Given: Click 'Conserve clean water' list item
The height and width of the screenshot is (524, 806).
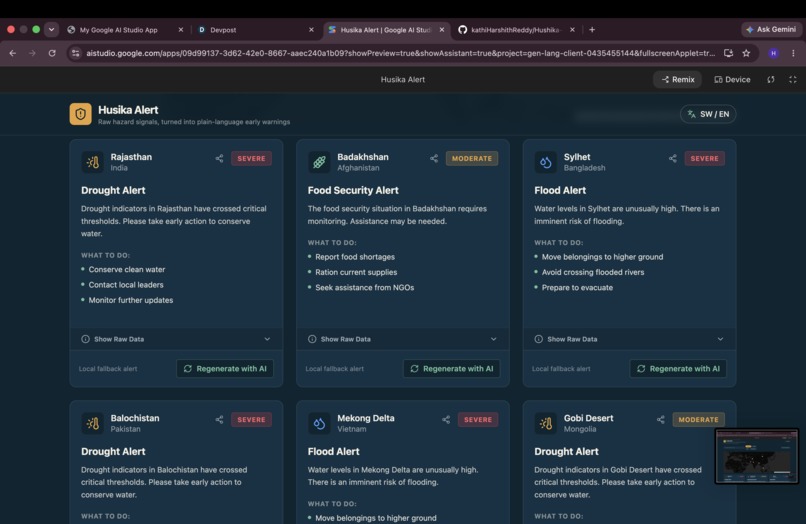Looking at the screenshot, I should (127, 269).
